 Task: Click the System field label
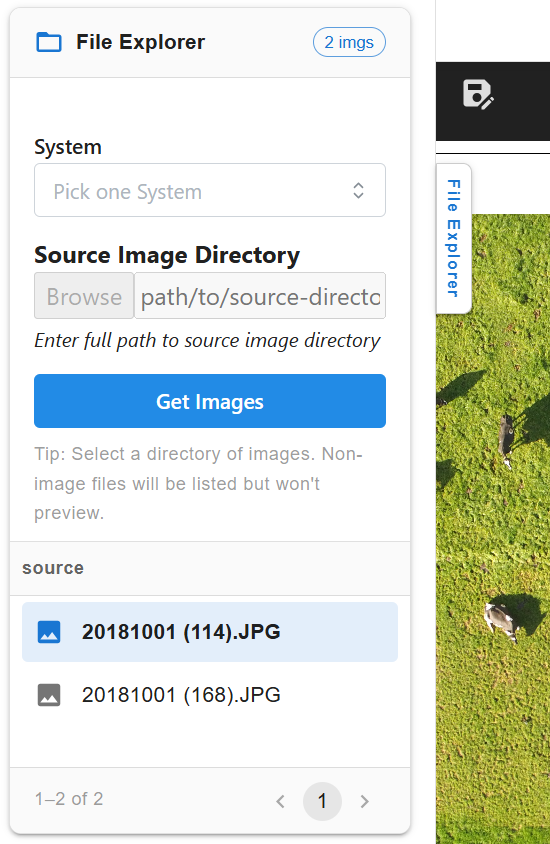tap(68, 147)
